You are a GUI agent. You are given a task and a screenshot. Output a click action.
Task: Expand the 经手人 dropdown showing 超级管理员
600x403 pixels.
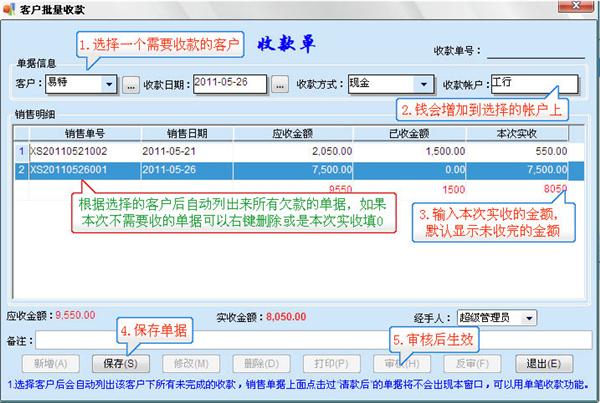(x=529, y=317)
